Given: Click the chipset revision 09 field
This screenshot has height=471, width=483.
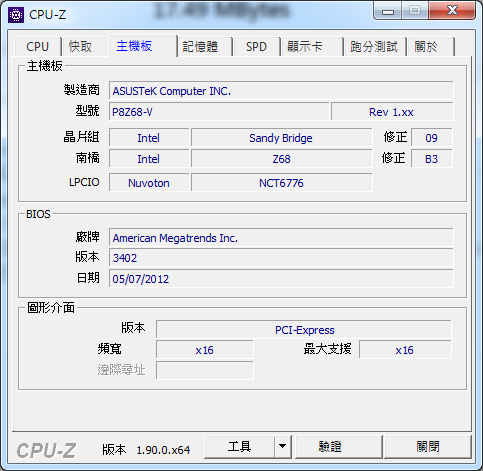Looking at the screenshot, I should pos(432,138).
